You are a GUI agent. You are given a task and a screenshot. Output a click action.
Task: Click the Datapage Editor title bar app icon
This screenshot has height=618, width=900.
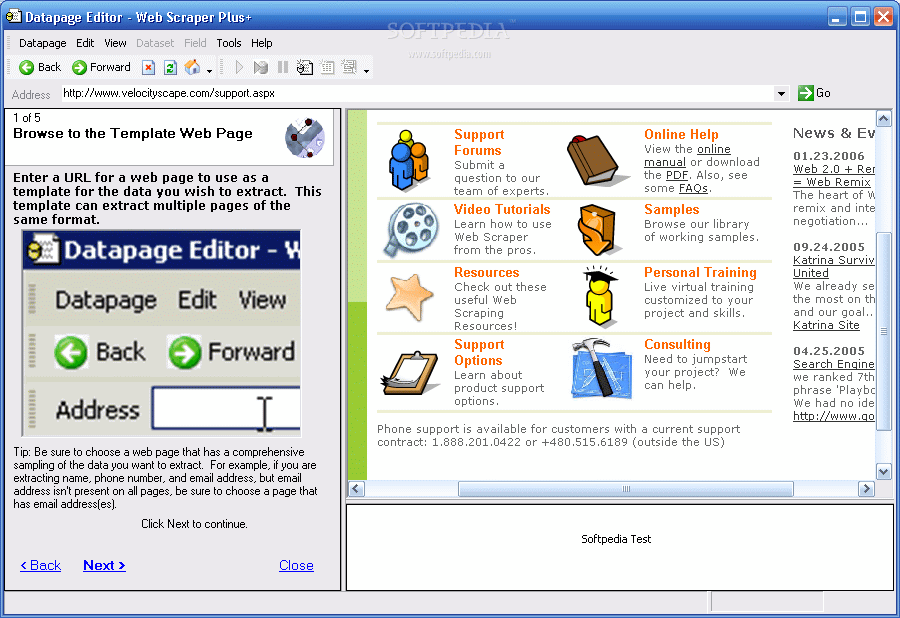coord(13,17)
